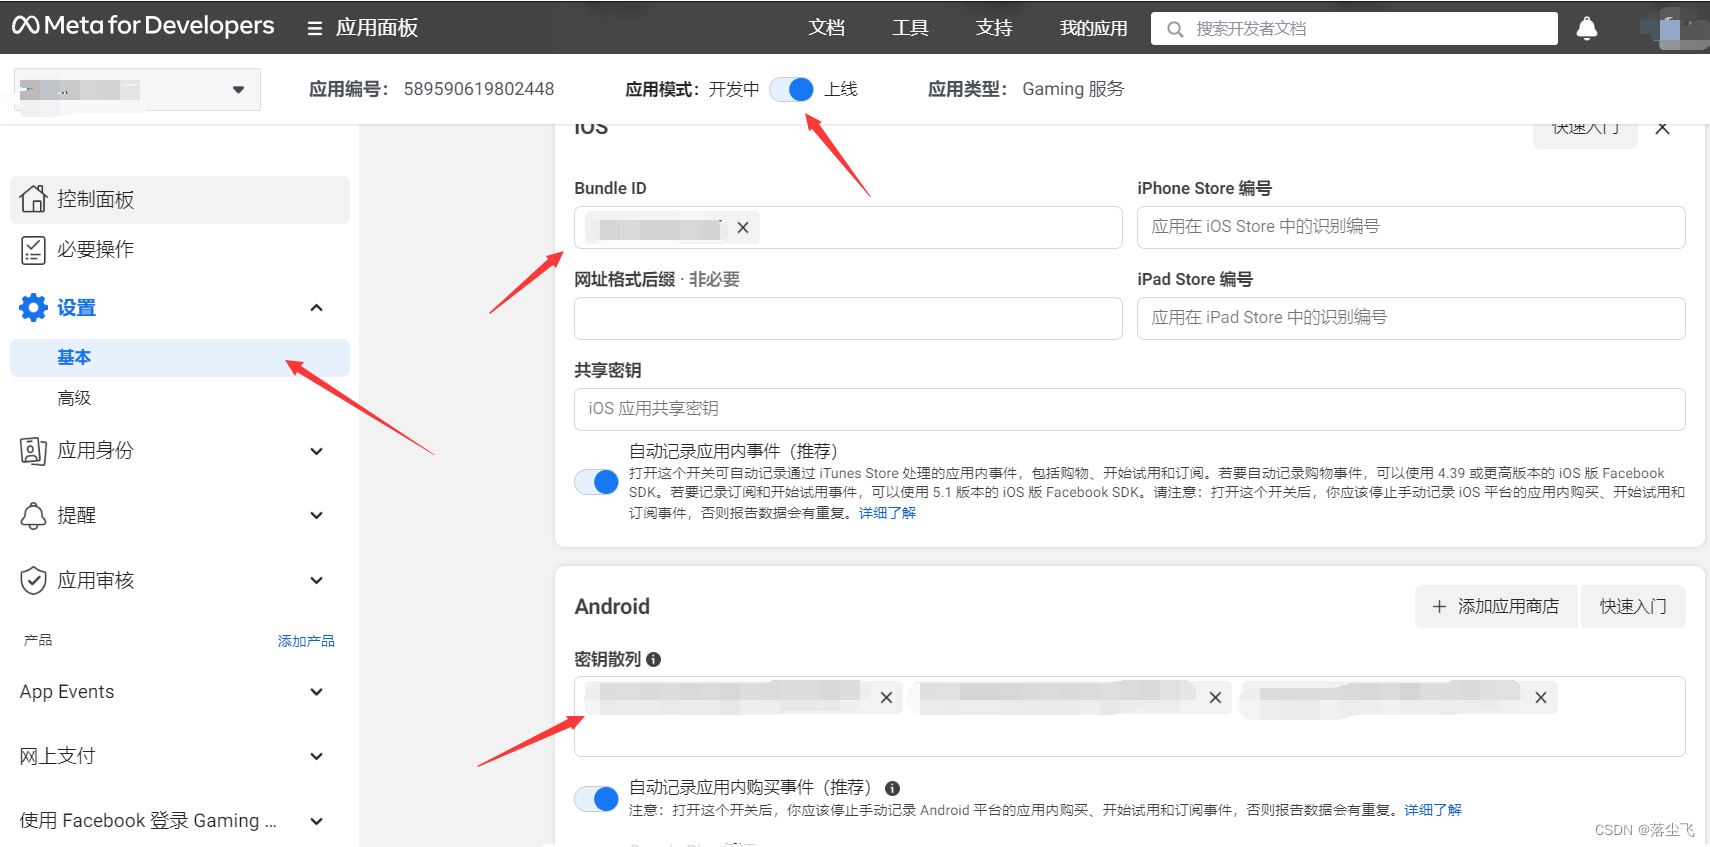Click the 控制面板 home icon
The image size is (1710, 847).
pos(33,199)
